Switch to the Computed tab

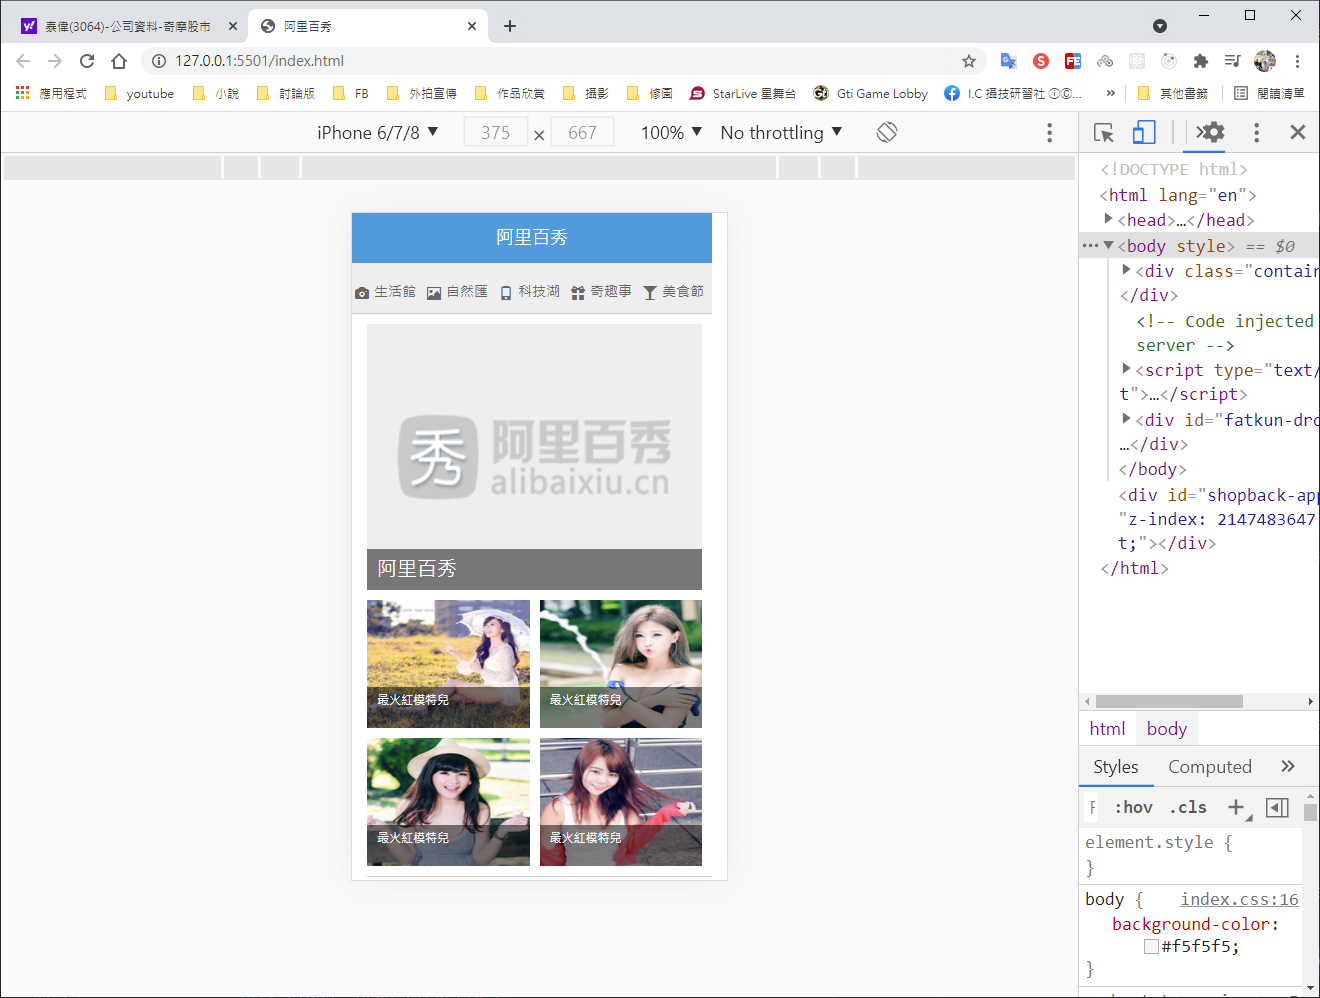click(x=1210, y=767)
